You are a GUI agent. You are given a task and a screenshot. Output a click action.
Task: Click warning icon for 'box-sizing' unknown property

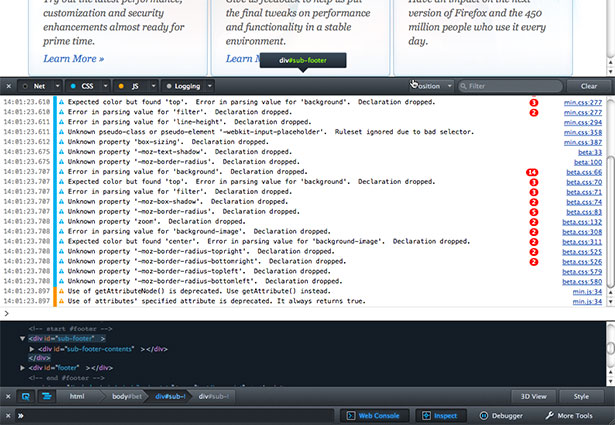point(61,142)
